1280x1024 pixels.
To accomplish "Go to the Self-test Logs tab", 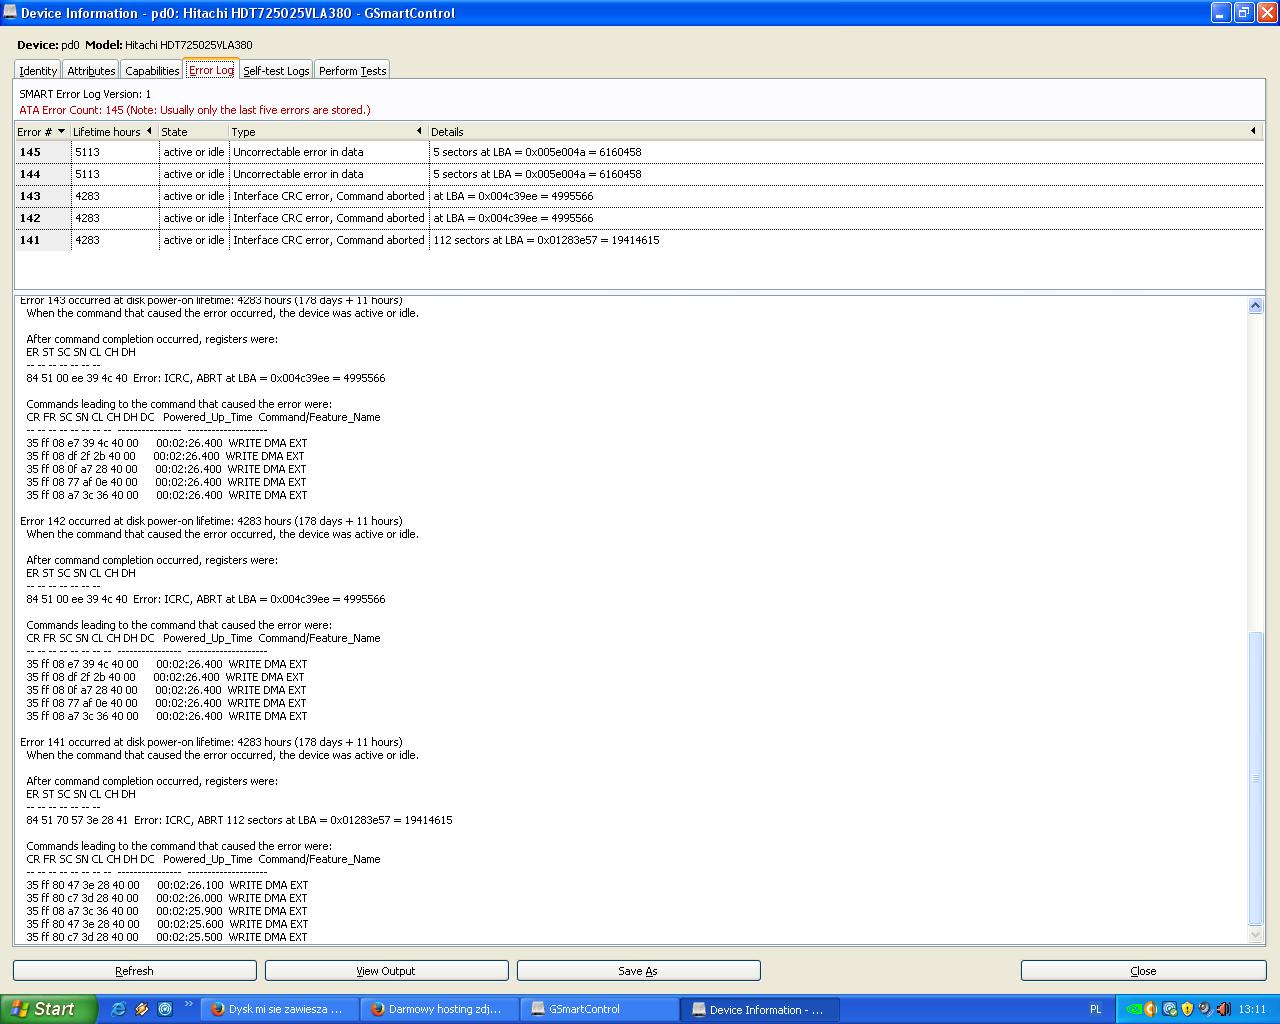I will pos(276,71).
